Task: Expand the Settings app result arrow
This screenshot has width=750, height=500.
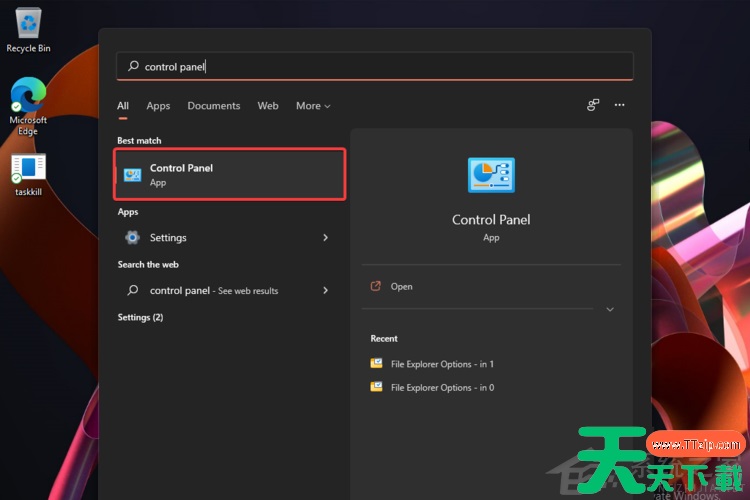Action: [x=325, y=237]
